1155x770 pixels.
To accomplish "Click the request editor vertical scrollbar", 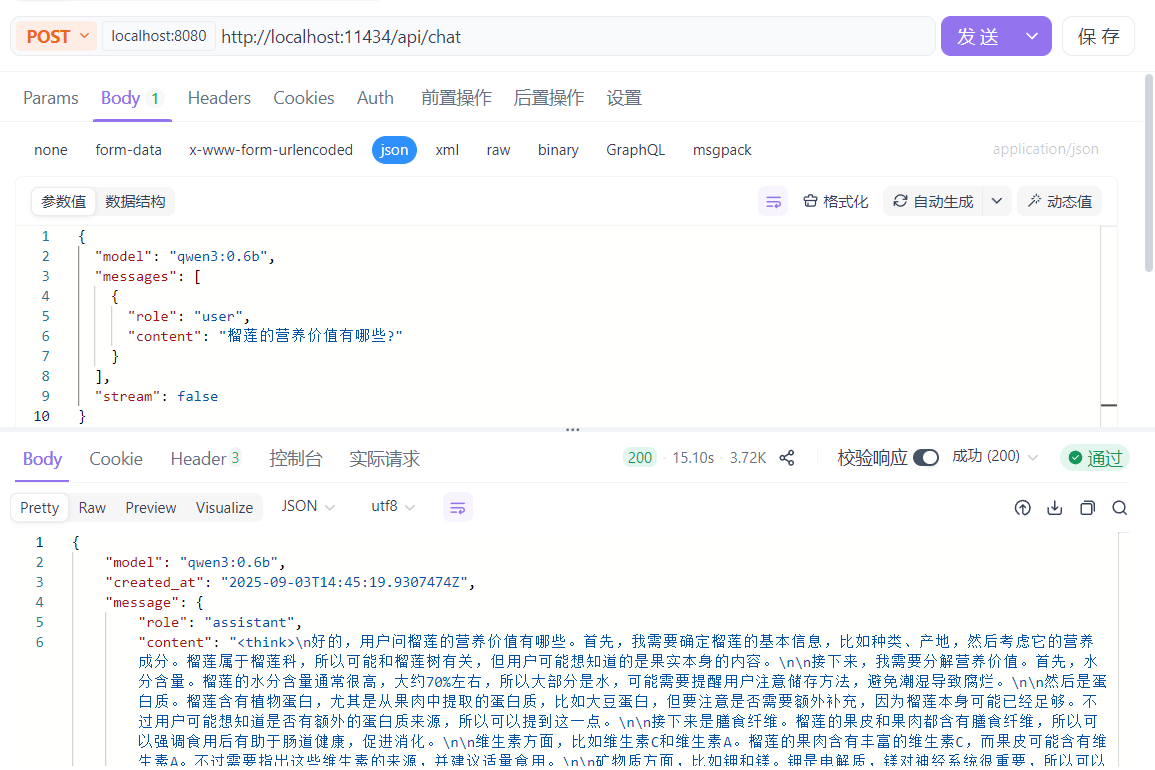I will click(x=1109, y=326).
